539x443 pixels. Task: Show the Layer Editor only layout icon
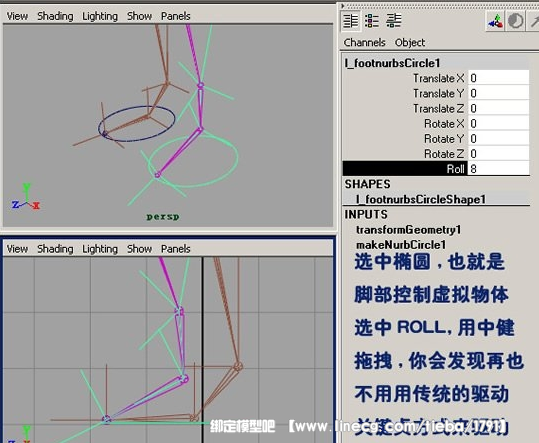tap(372, 21)
